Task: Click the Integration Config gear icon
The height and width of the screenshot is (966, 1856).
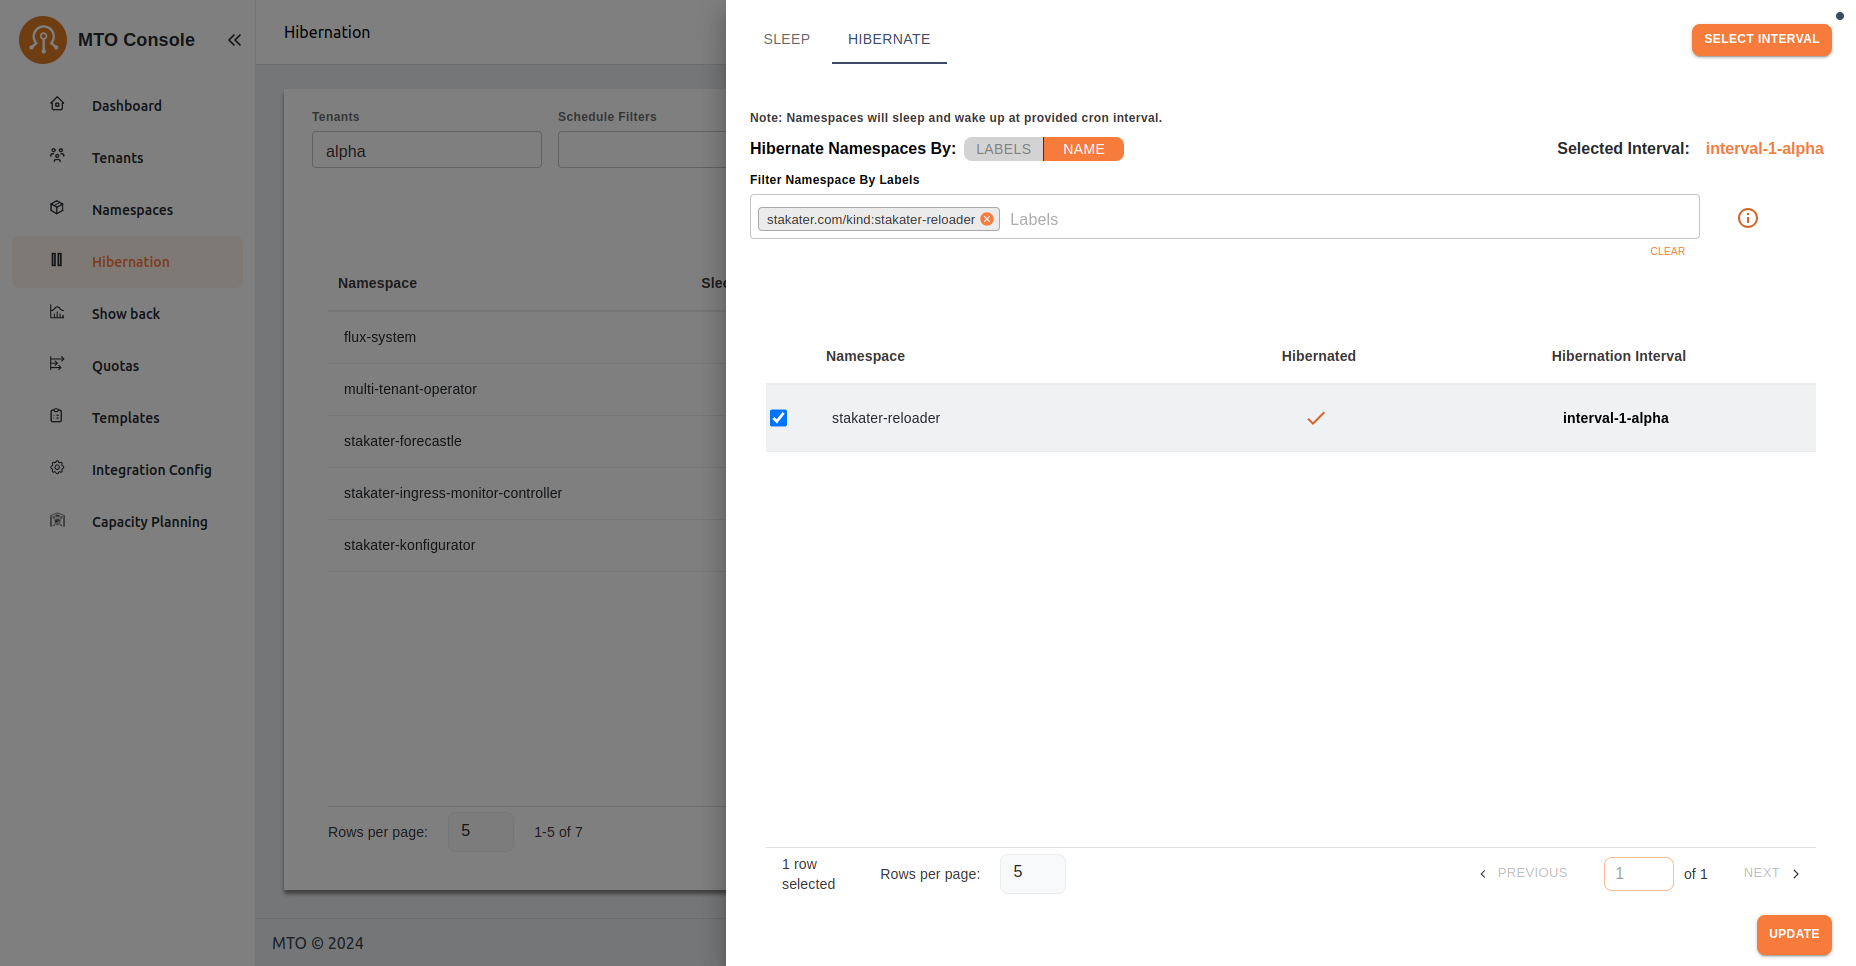Action: [x=57, y=468]
